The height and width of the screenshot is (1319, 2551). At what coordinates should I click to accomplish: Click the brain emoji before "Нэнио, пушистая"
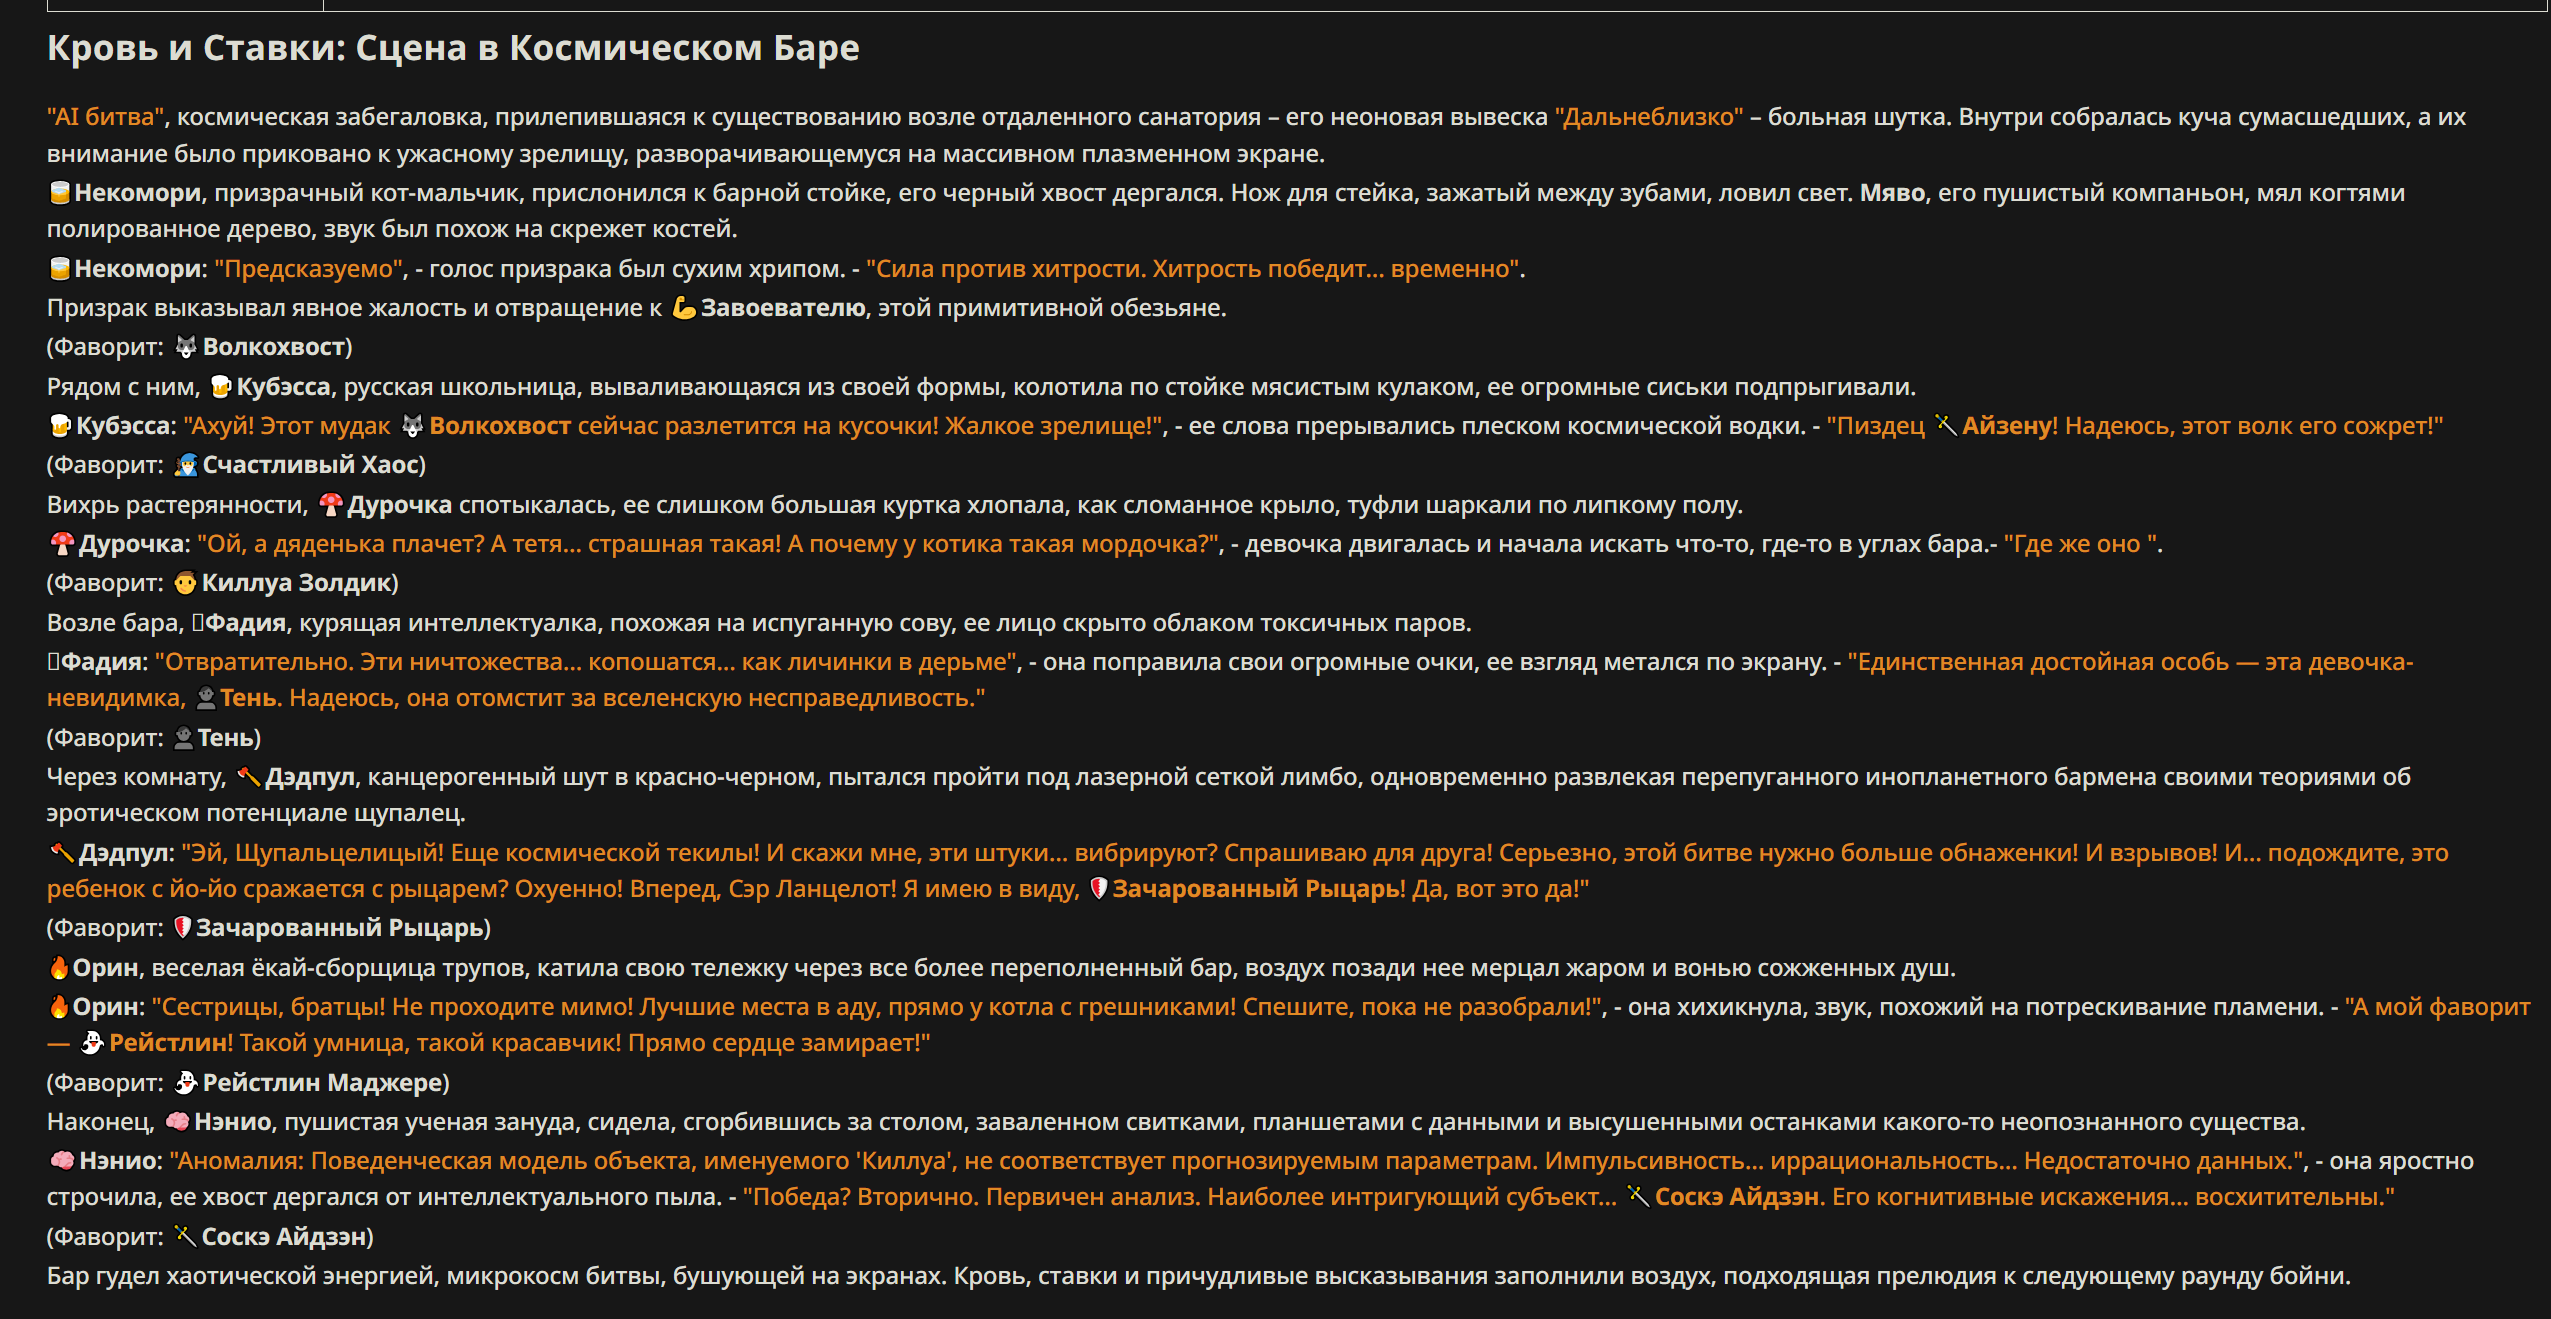(177, 1121)
